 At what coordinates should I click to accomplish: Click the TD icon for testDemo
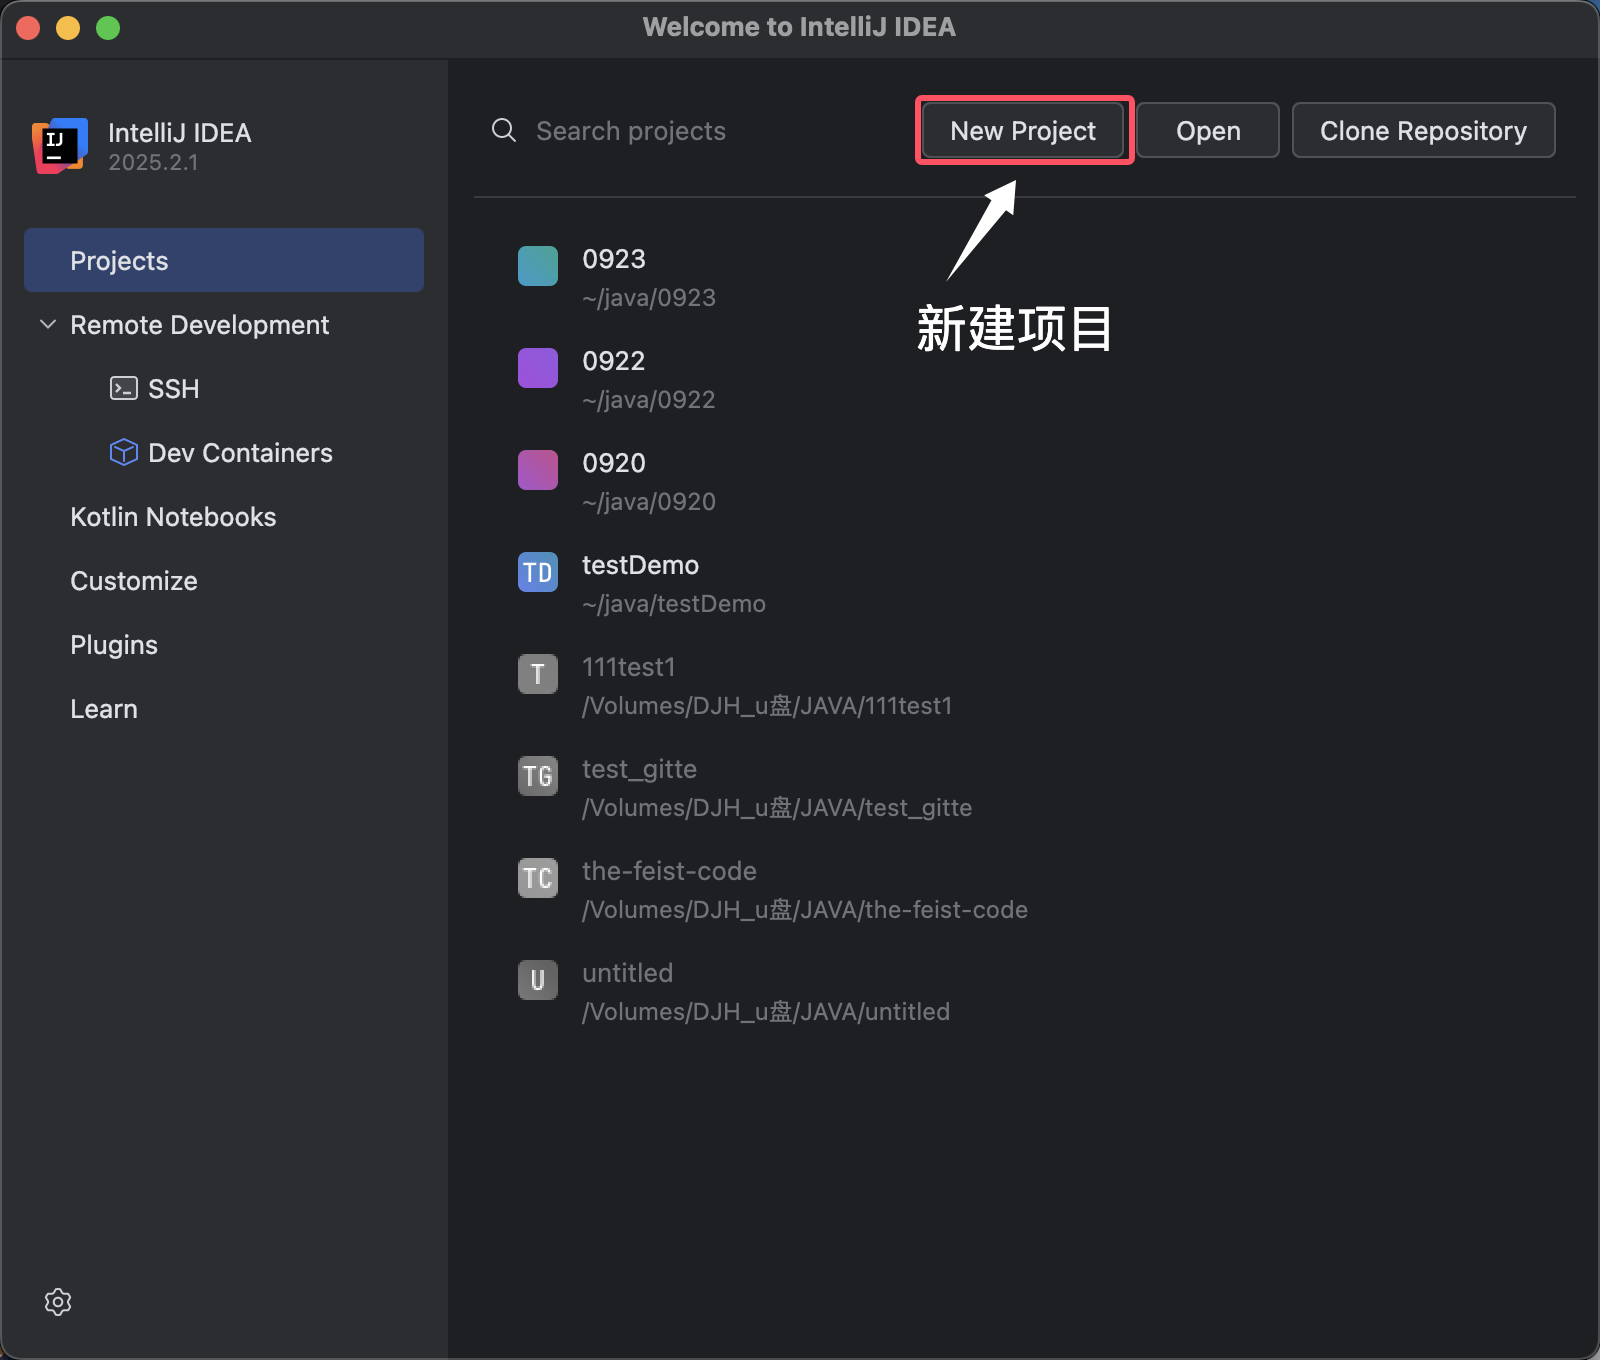(x=538, y=572)
